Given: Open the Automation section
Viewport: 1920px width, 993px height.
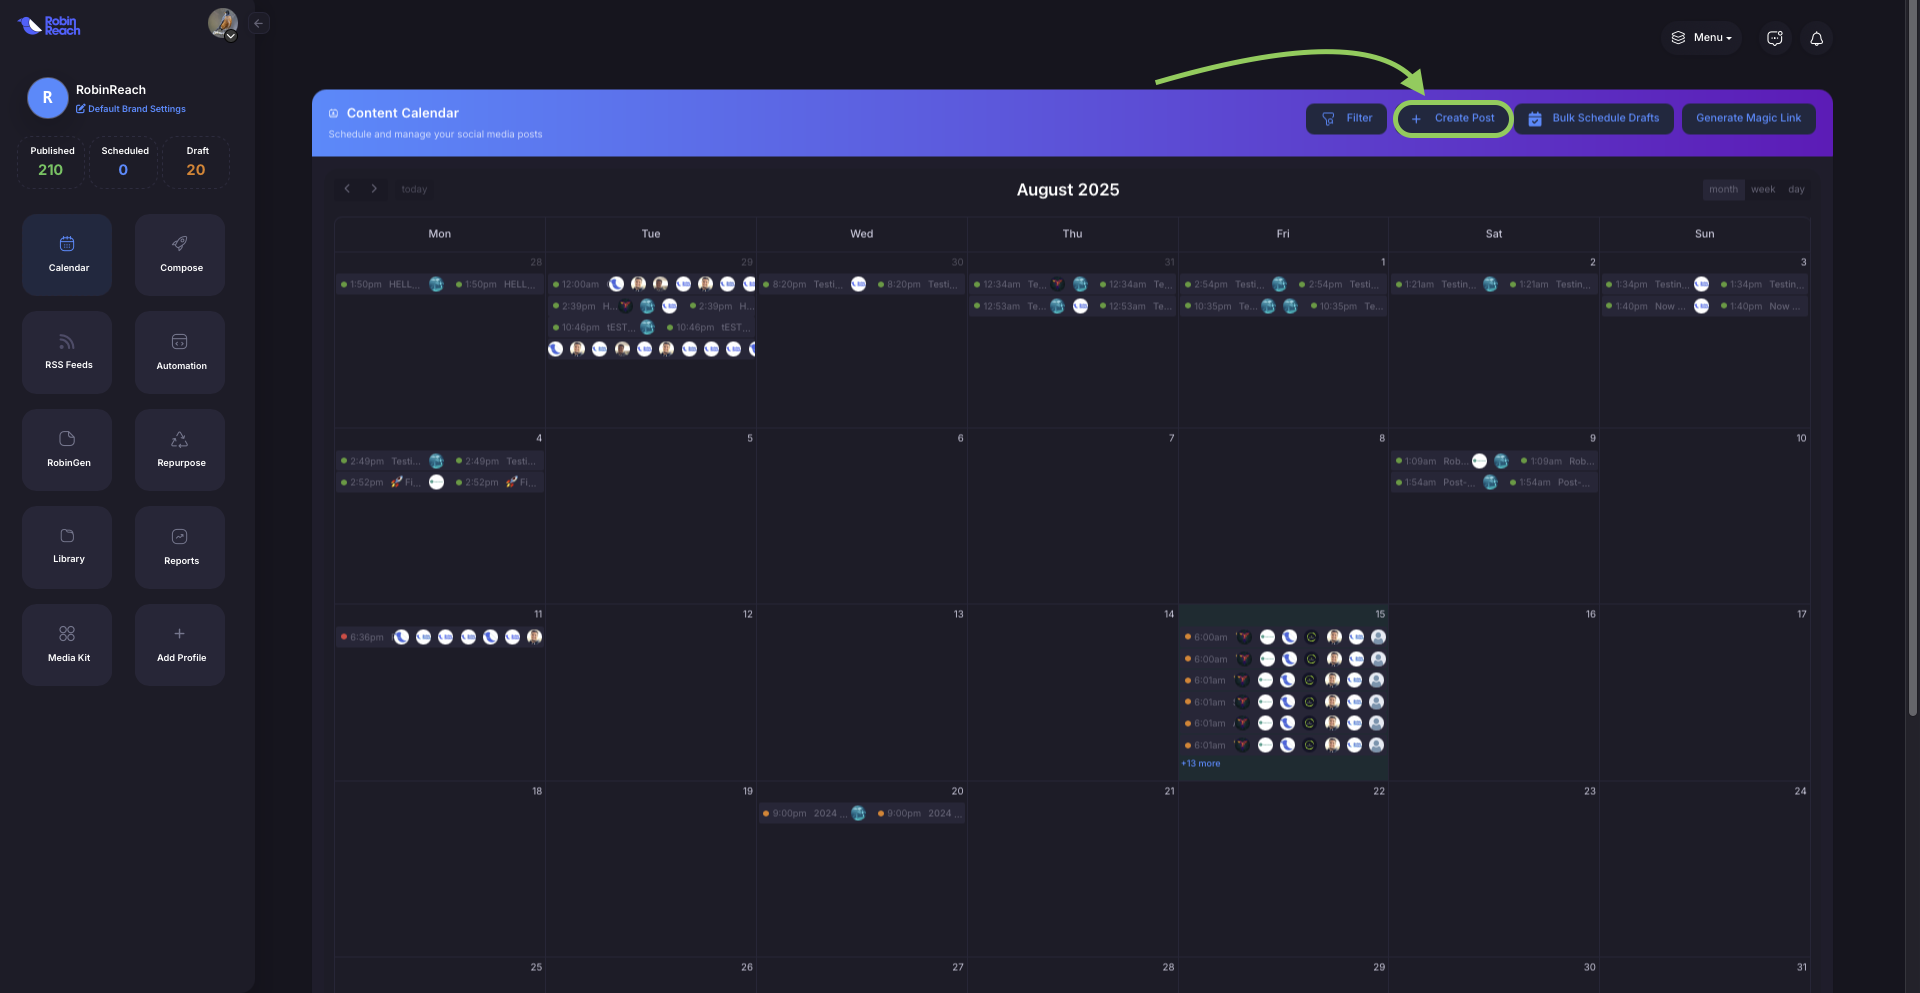Looking at the screenshot, I should point(180,352).
